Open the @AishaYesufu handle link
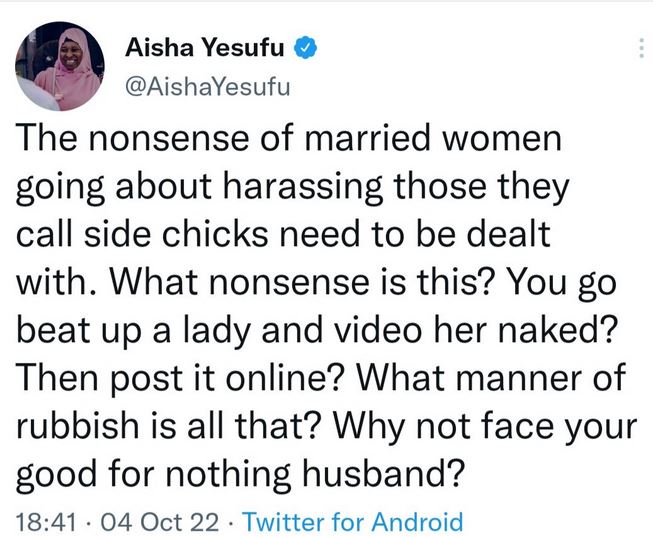 [207, 87]
